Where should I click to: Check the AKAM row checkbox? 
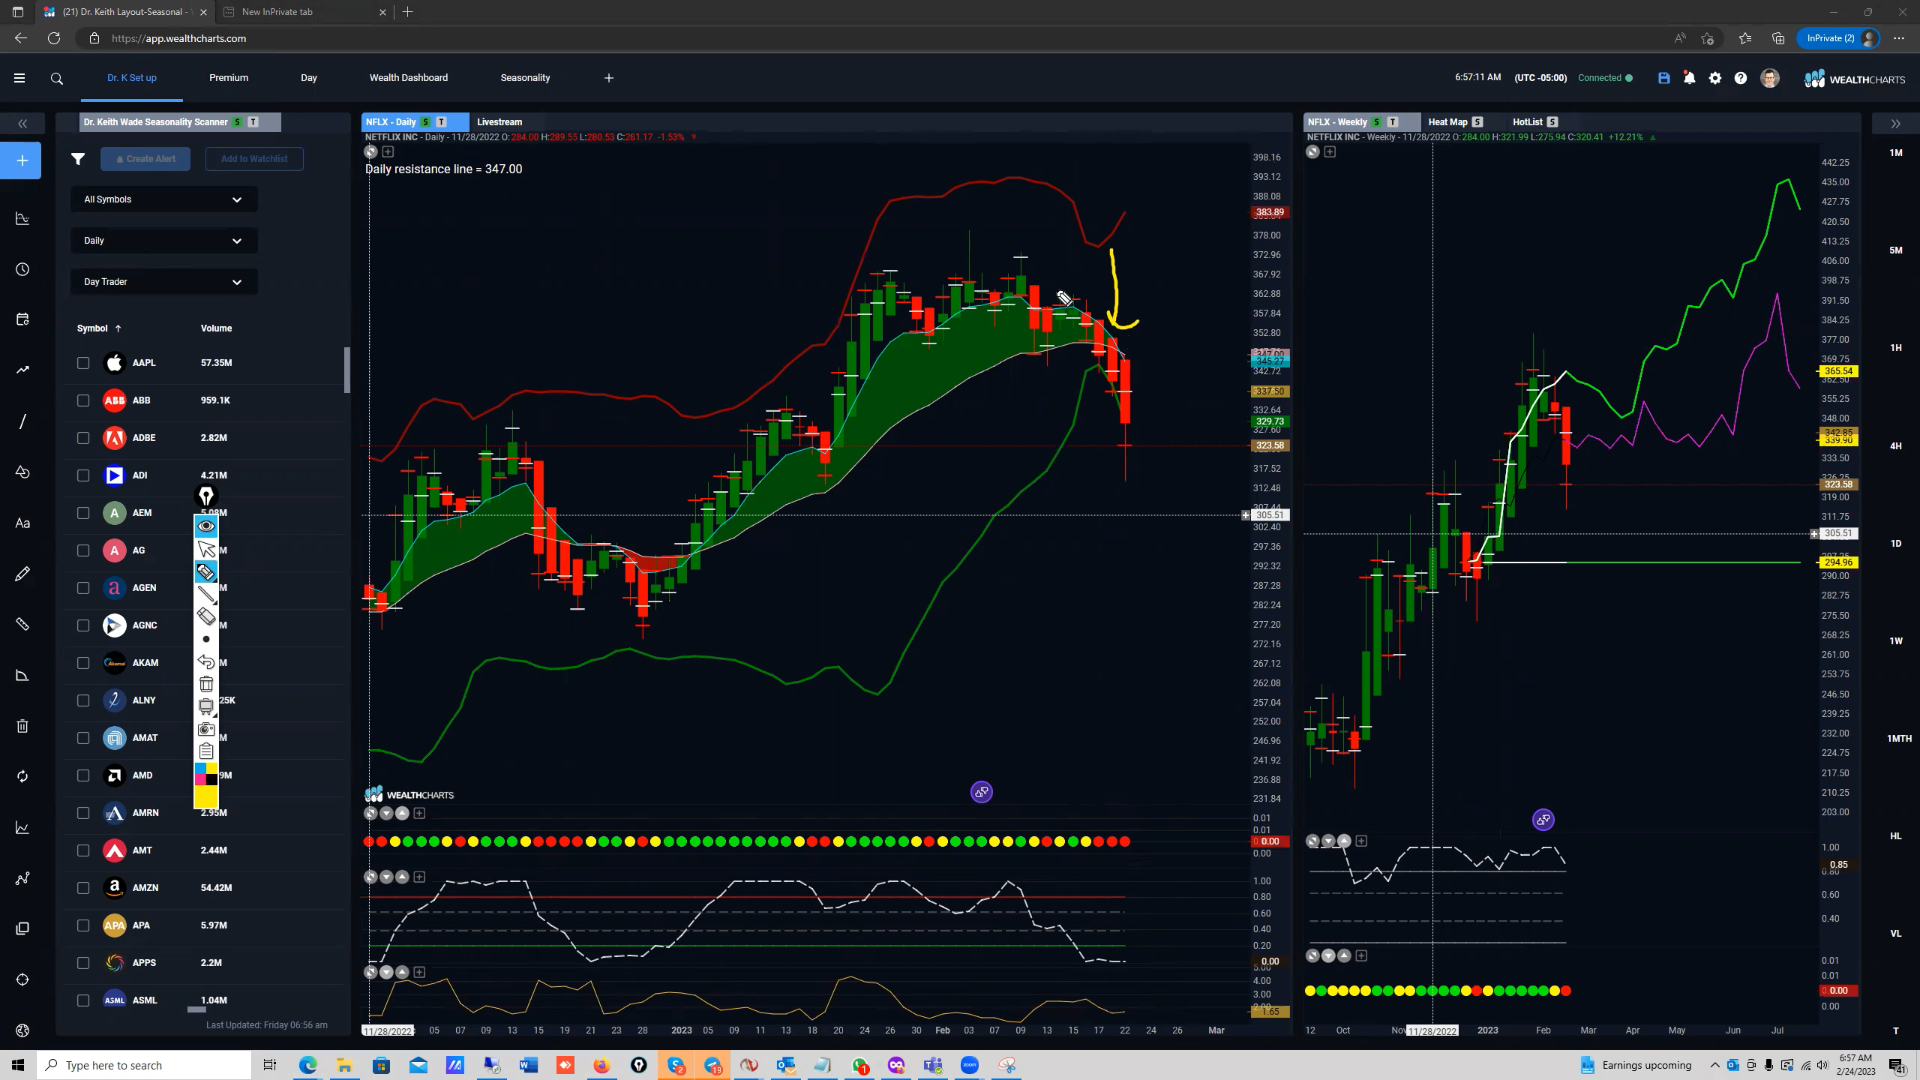pos(83,663)
